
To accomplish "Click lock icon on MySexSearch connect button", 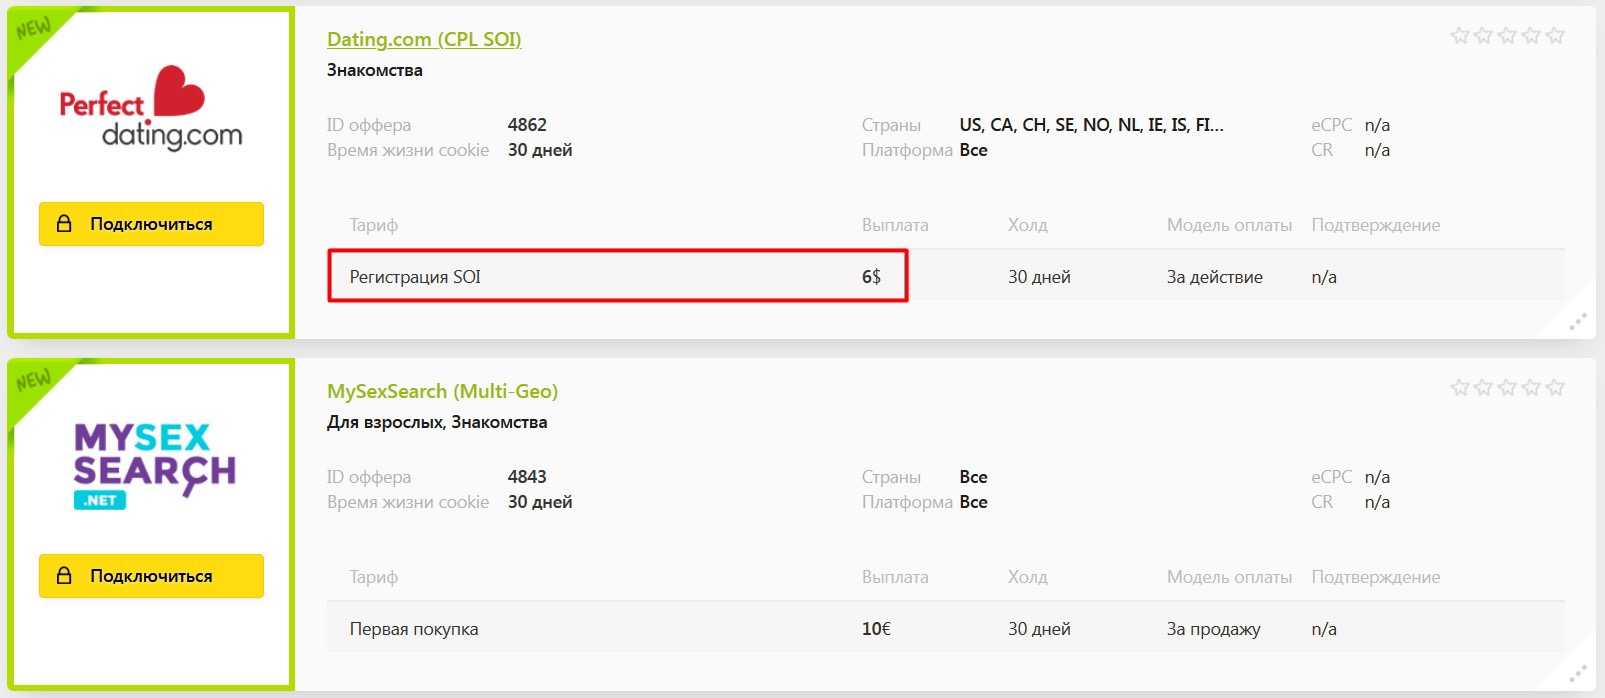I will (x=64, y=576).
